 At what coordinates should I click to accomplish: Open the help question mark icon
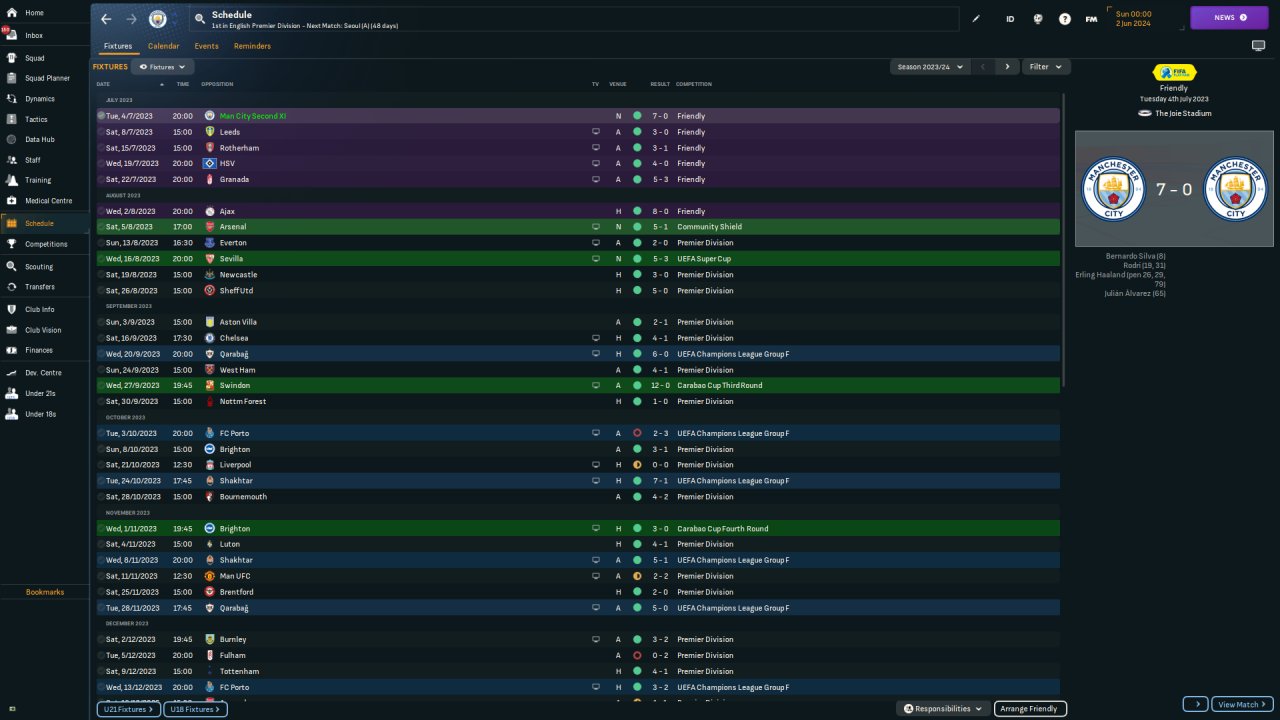[x=1065, y=19]
